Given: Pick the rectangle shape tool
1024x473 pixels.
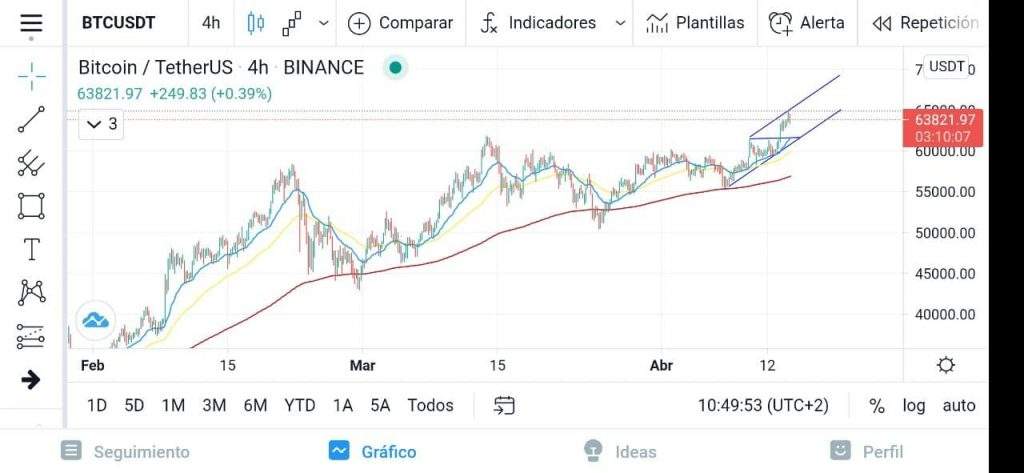Looking at the screenshot, I should click(31, 206).
